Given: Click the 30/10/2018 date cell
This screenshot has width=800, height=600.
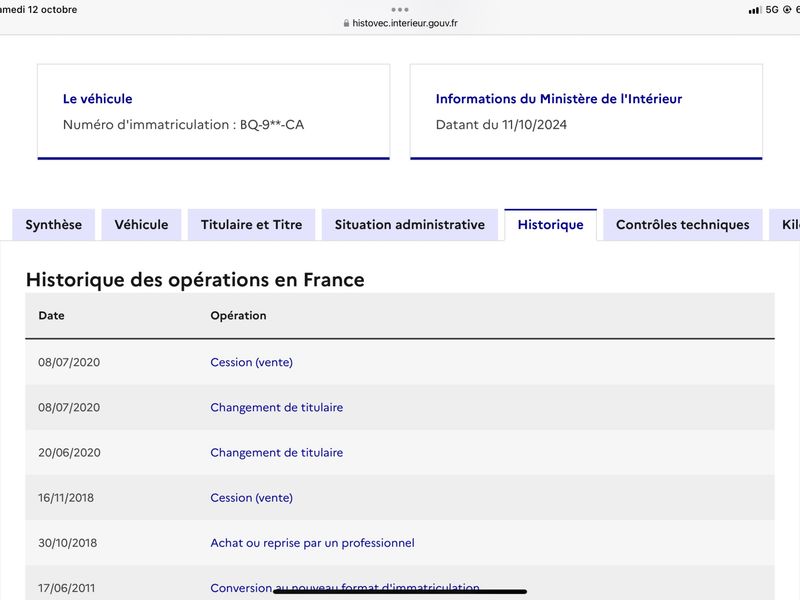Looking at the screenshot, I should pyautogui.click(x=67, y=543).
